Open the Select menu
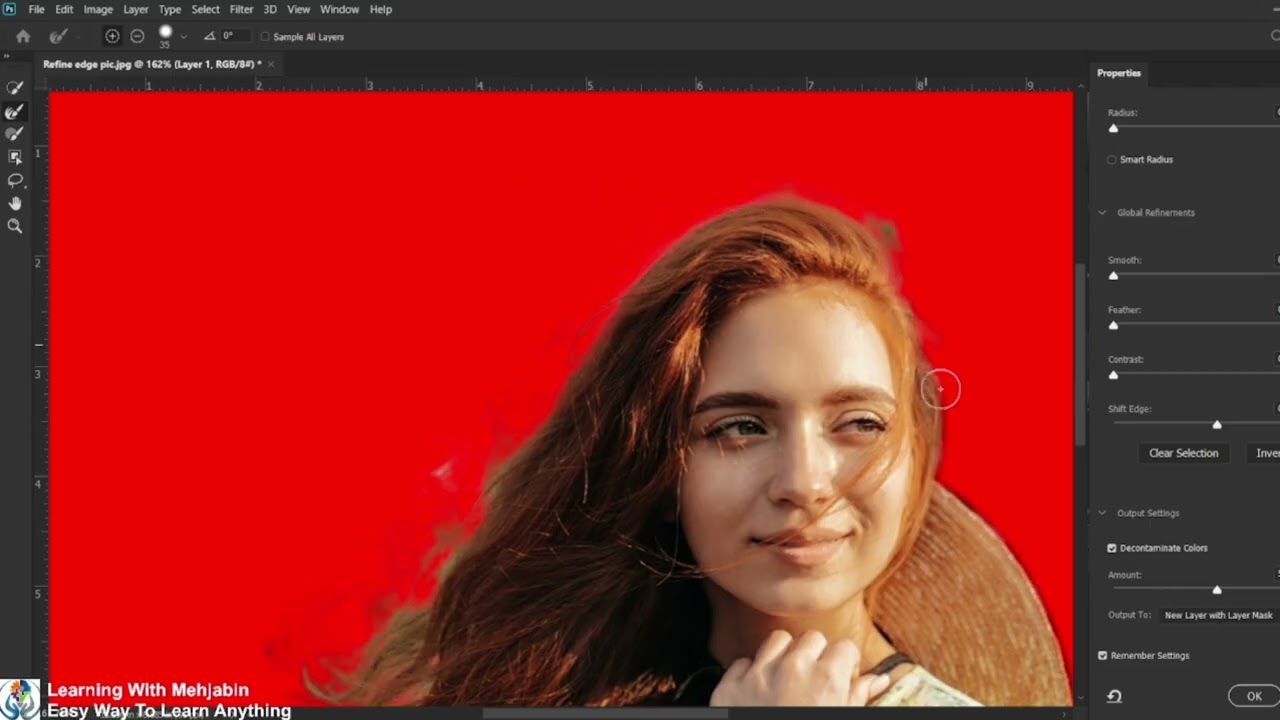 [206, 9]
